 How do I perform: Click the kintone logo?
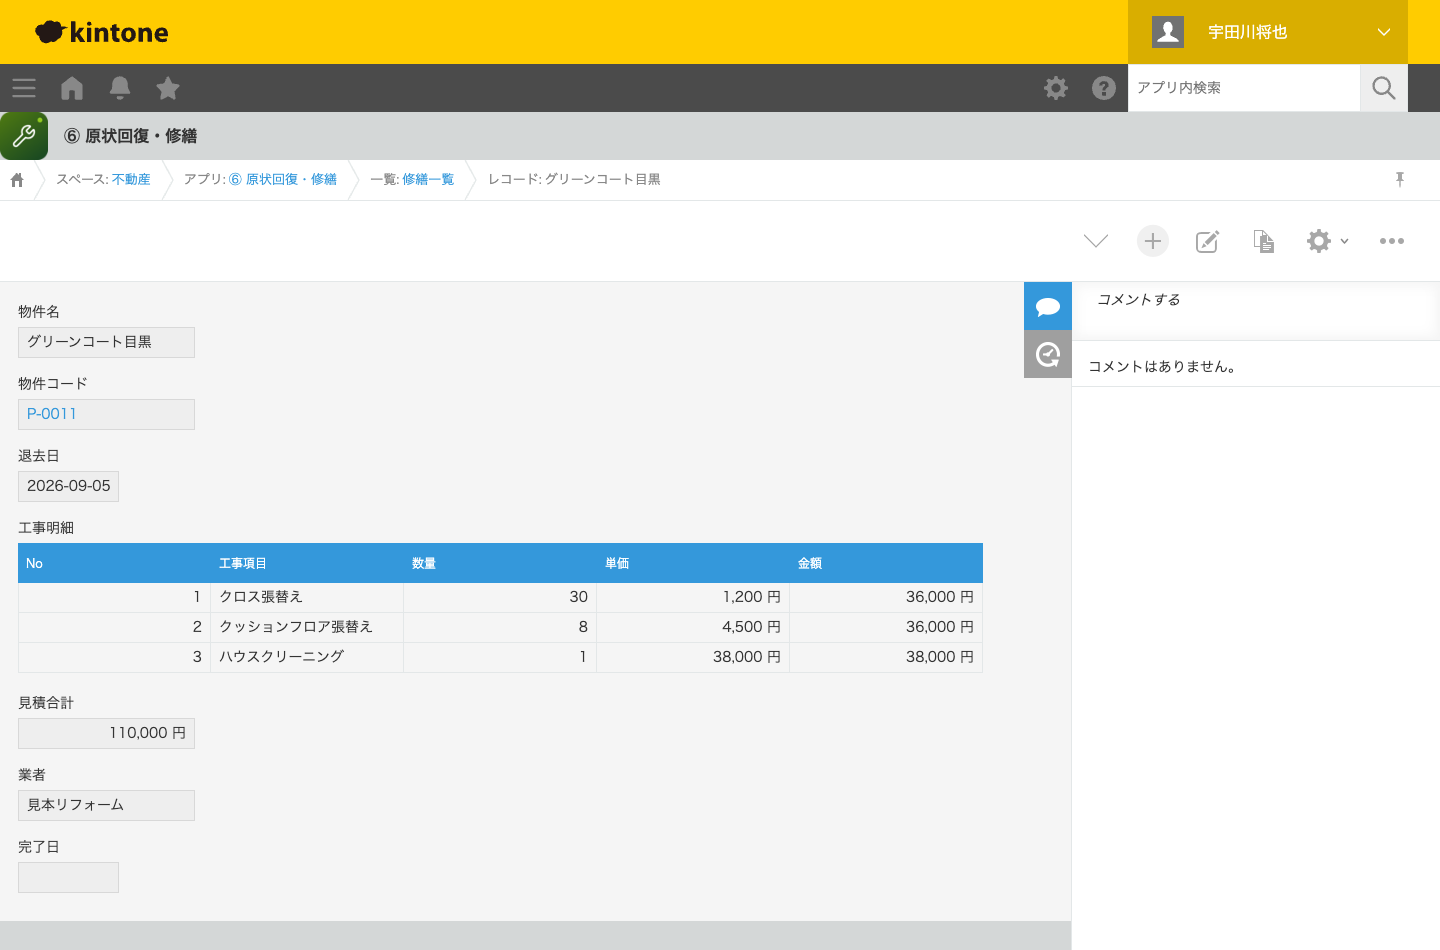(x=102, y=32)
